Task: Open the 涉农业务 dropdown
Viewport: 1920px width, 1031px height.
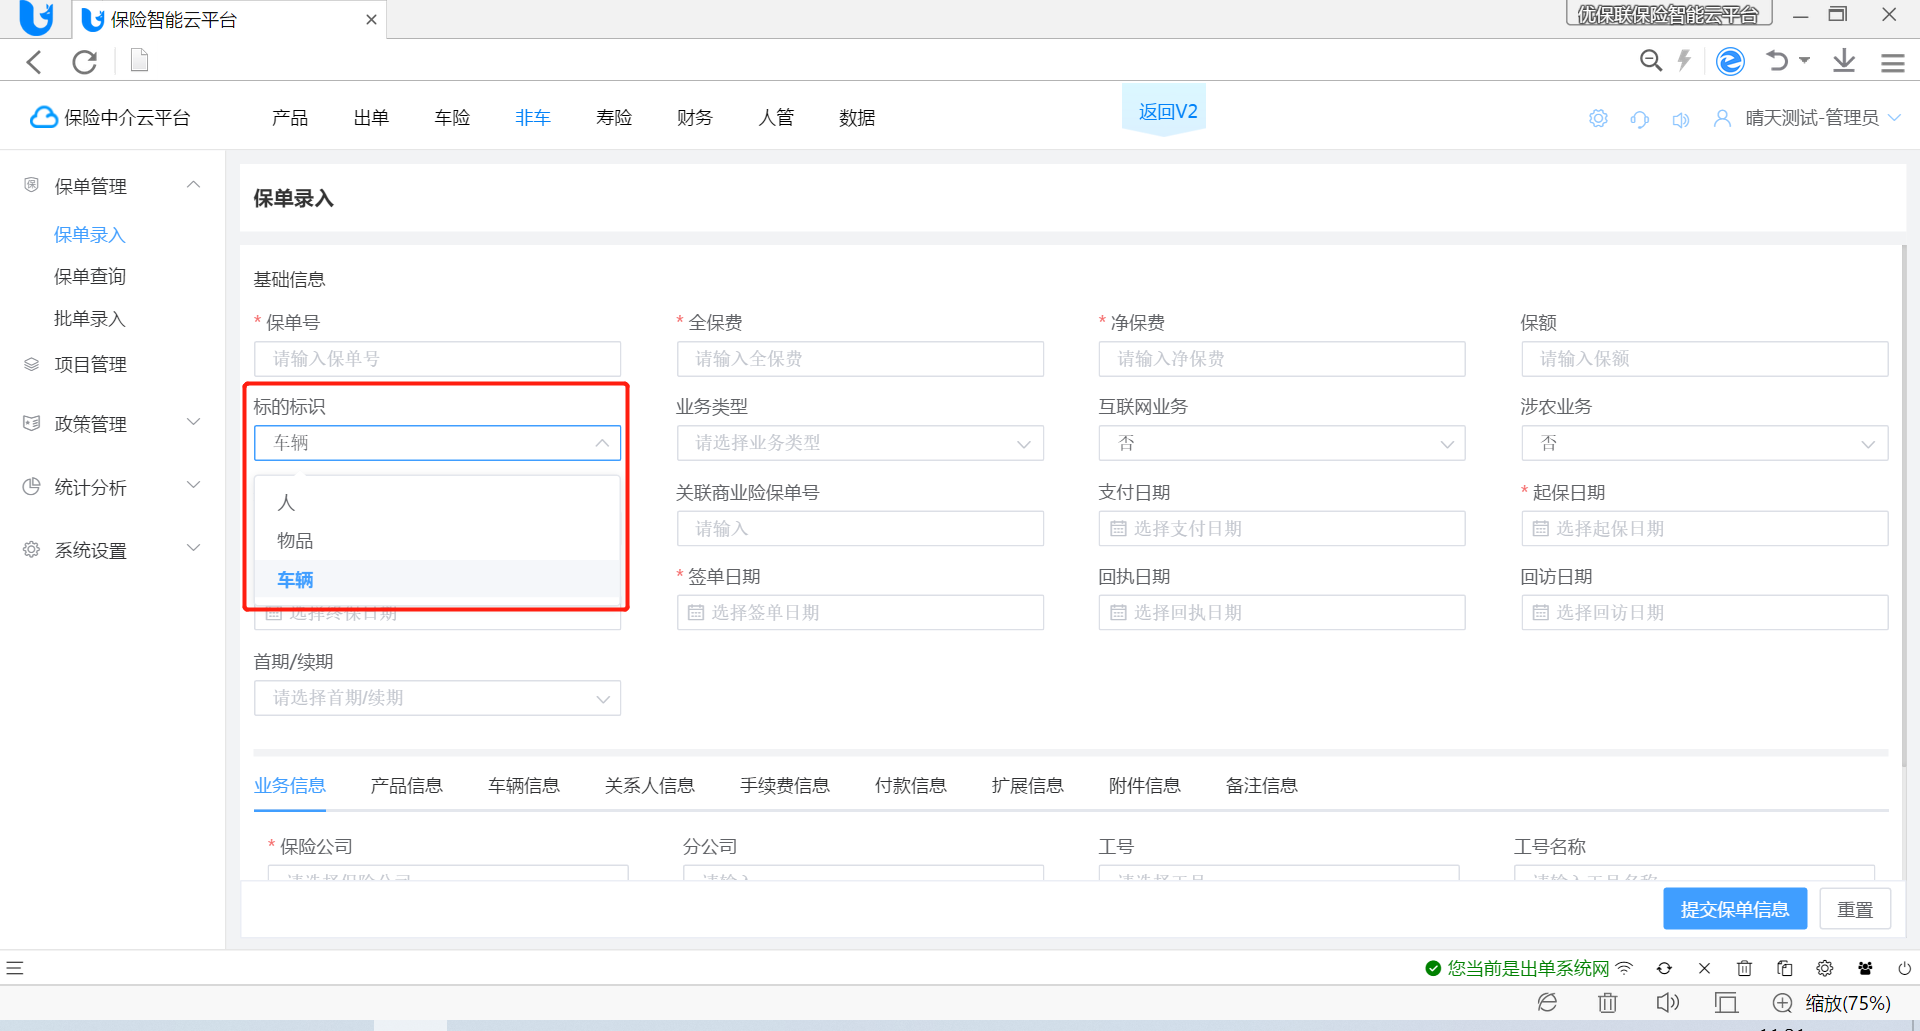Action: [1705, 443]
